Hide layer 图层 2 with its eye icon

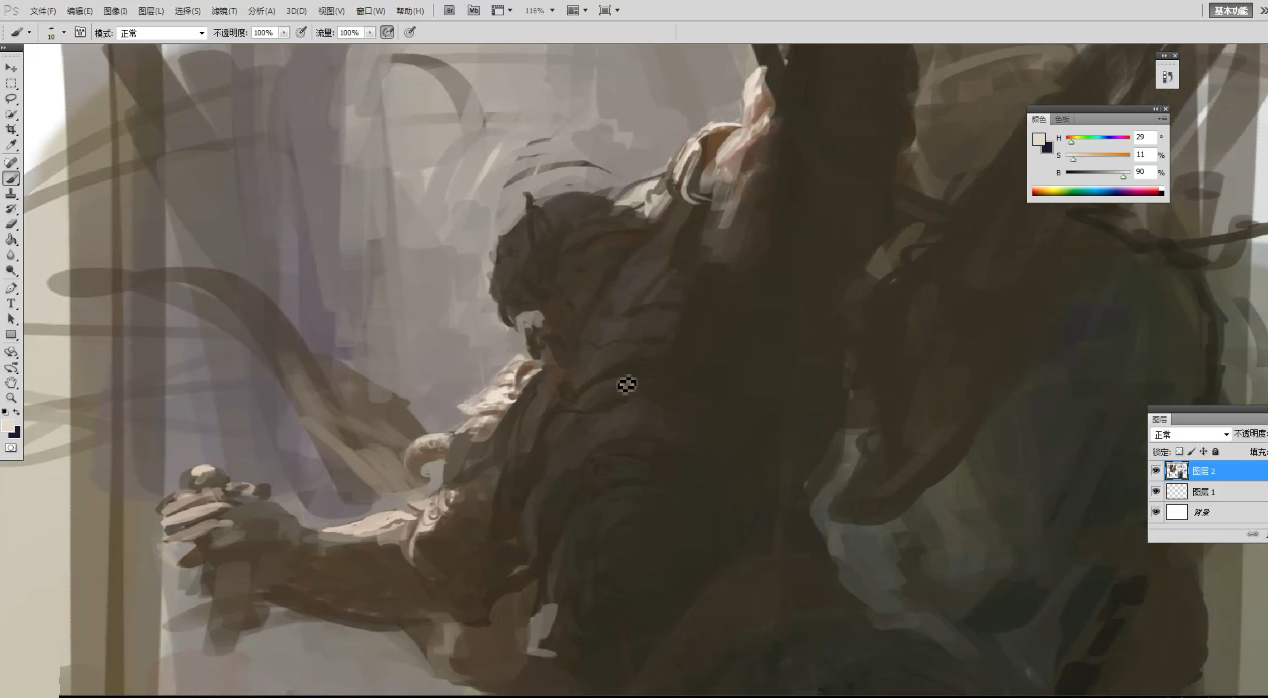1156,470
